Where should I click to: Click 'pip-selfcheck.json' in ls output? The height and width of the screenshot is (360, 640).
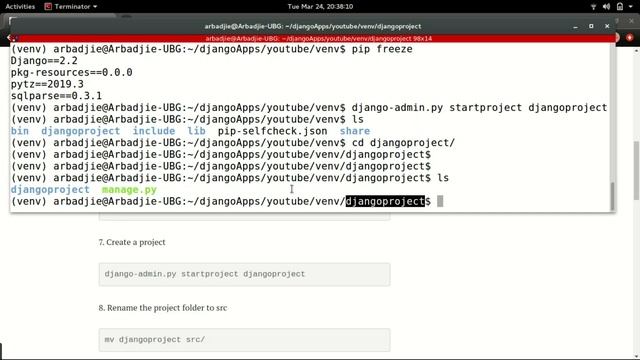click(x=273, y=131)
